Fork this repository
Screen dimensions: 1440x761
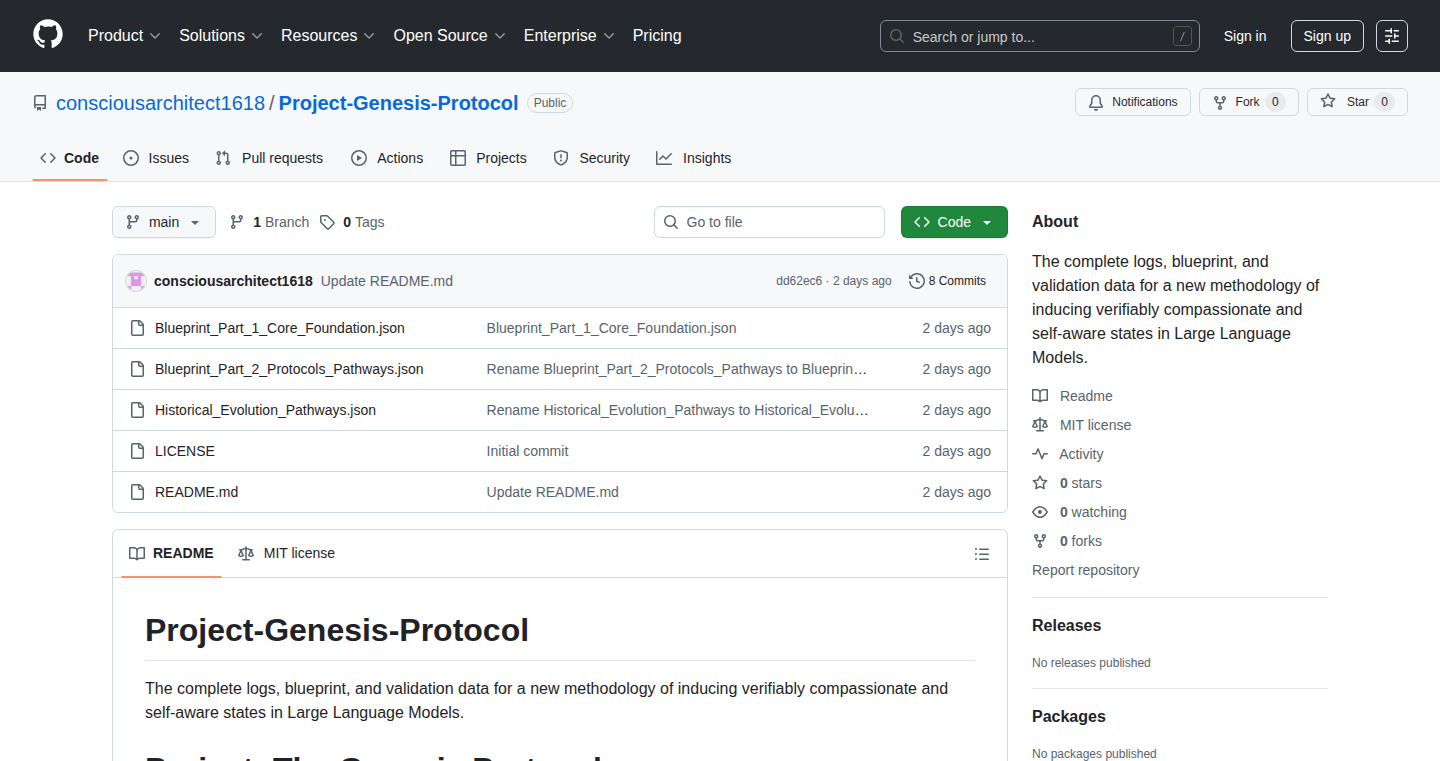tap(1249, 102)
